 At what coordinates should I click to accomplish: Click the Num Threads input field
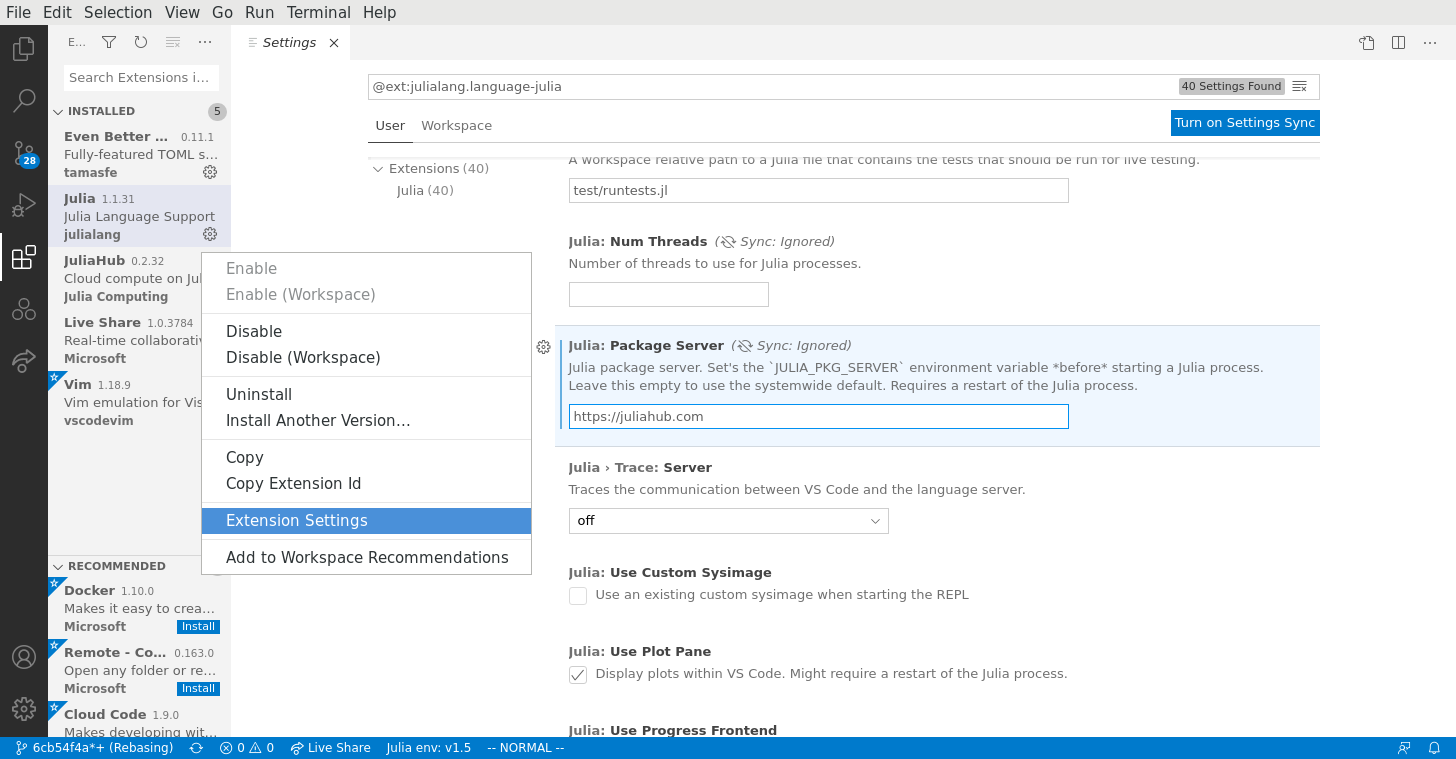click(x=668, y=295)
